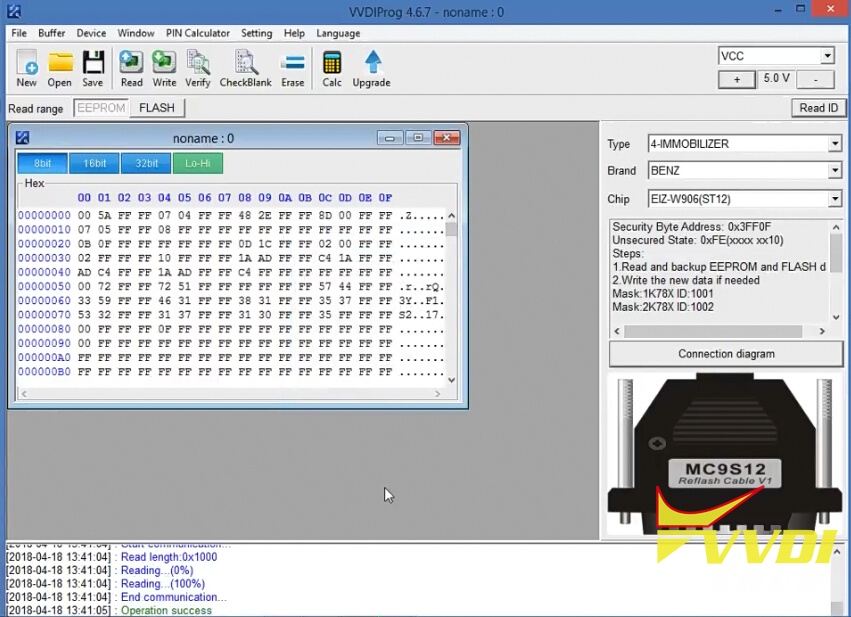Click hex row address 00000000

44,215
